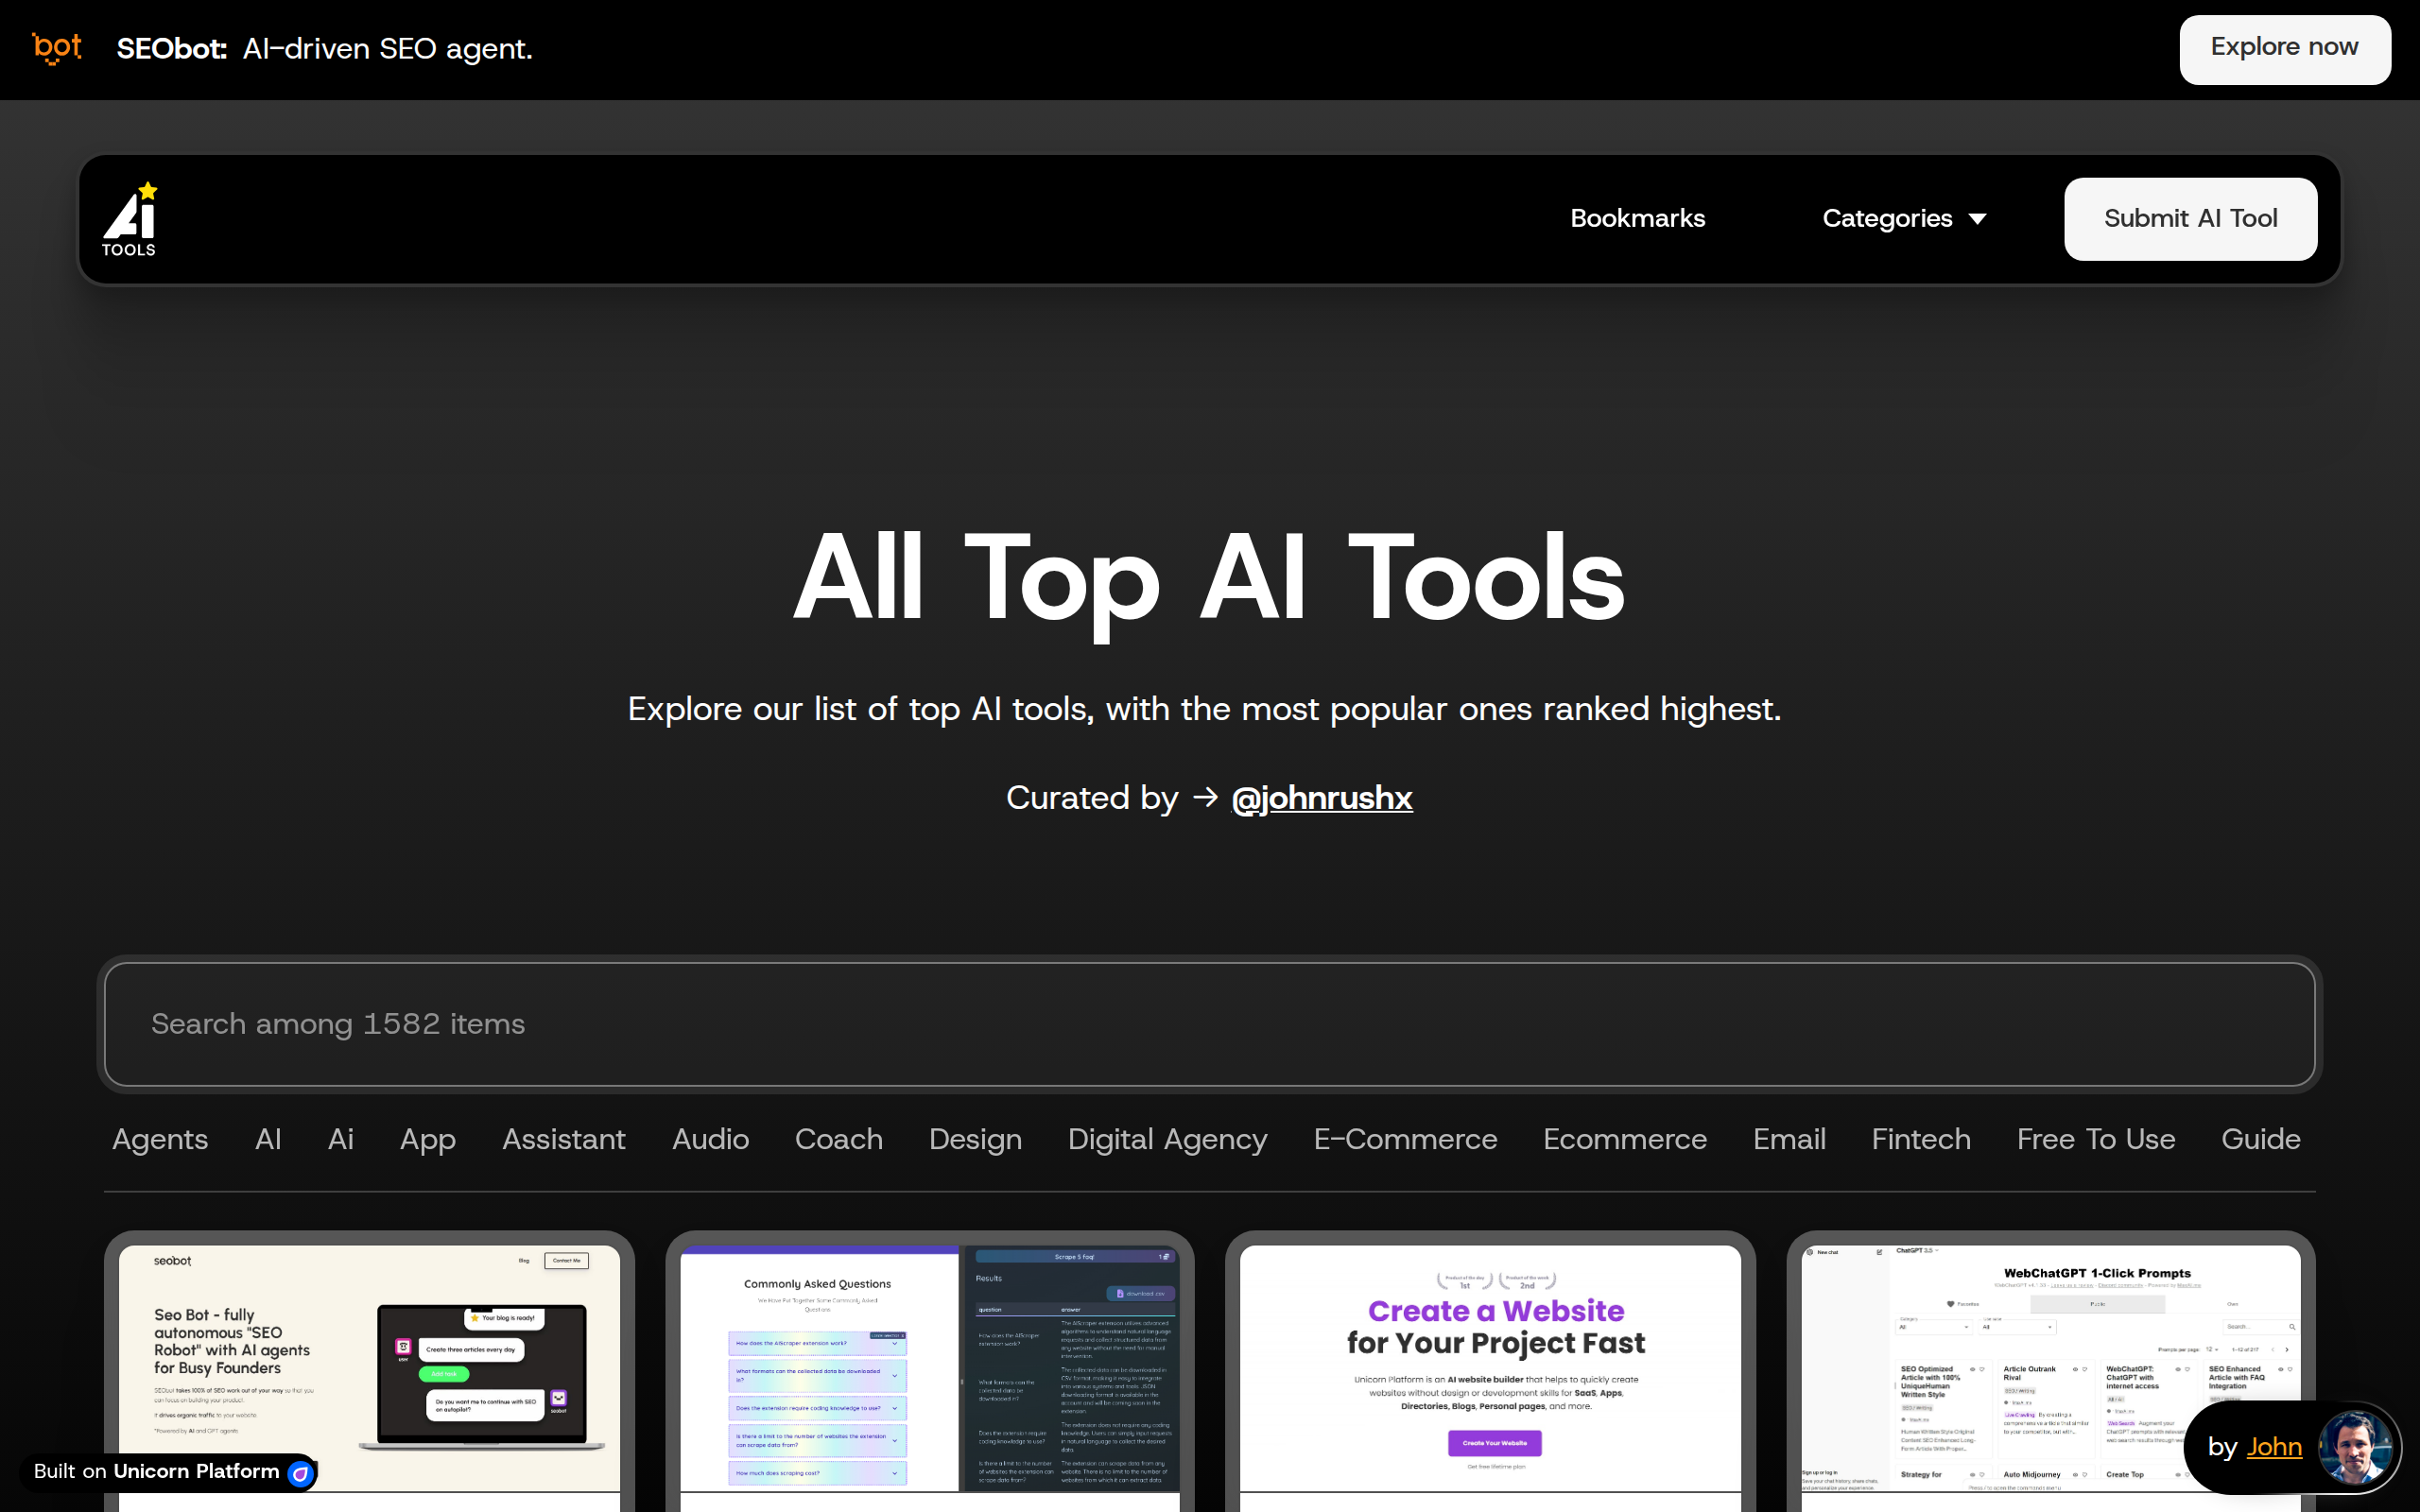The image size is (2420, 1512).
Task: Click the All Top AI Tools heading
Action: 1209,578
